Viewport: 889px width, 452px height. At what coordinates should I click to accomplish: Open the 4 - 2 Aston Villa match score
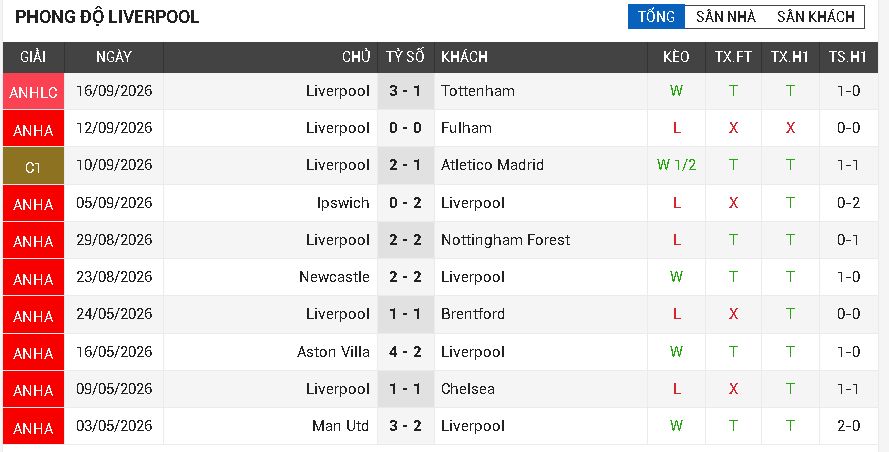click(405, 352)
